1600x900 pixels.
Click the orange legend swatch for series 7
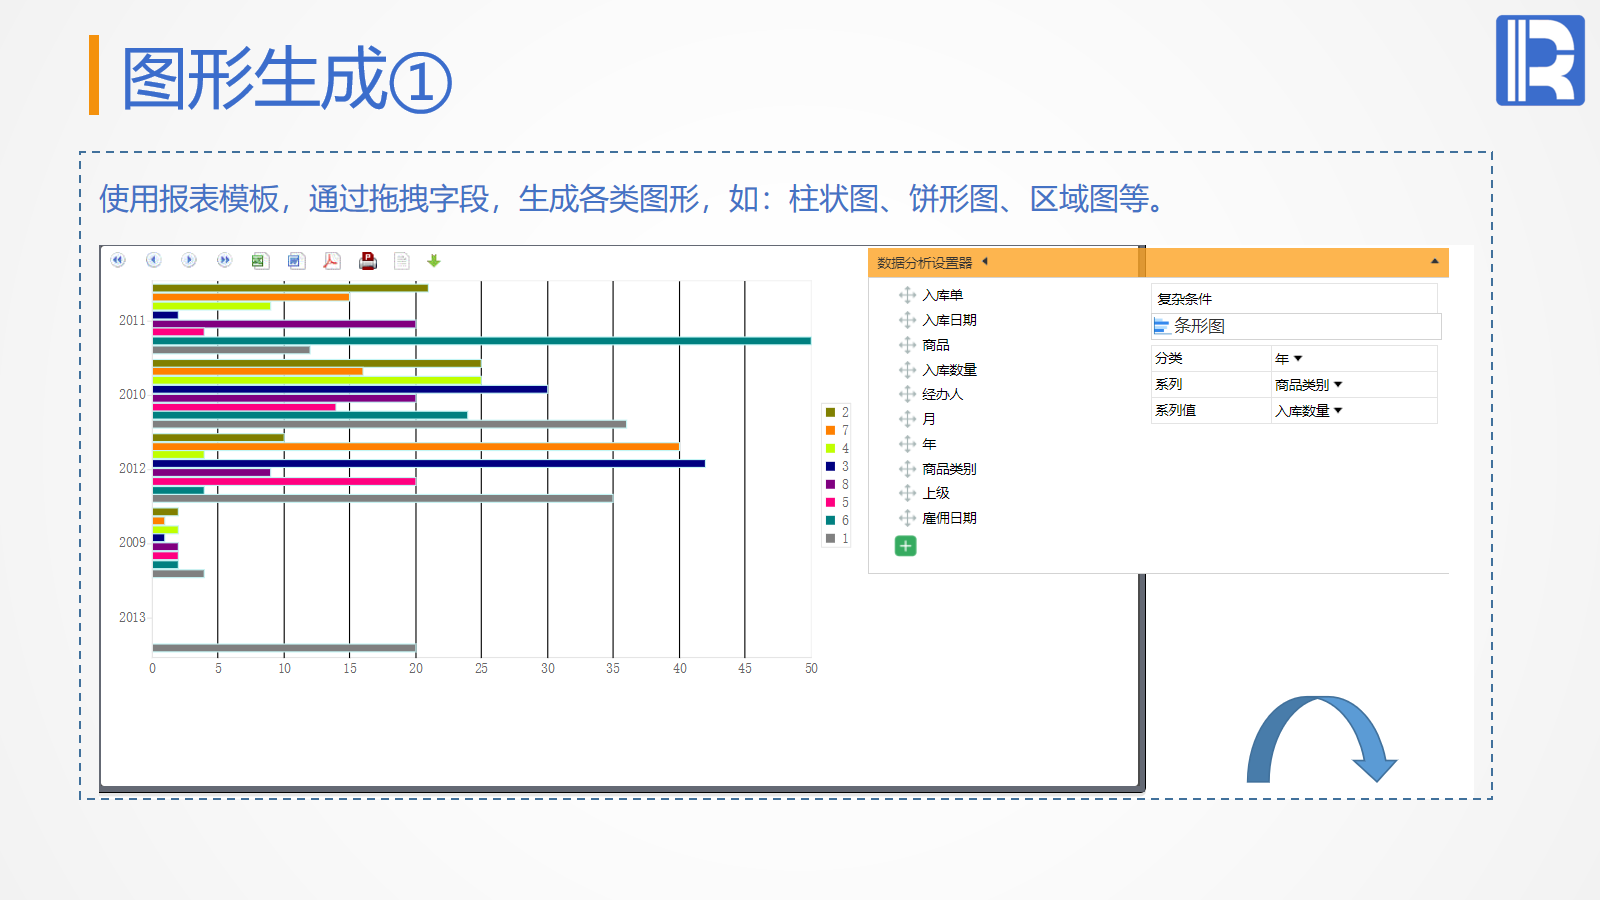[830, 430]
